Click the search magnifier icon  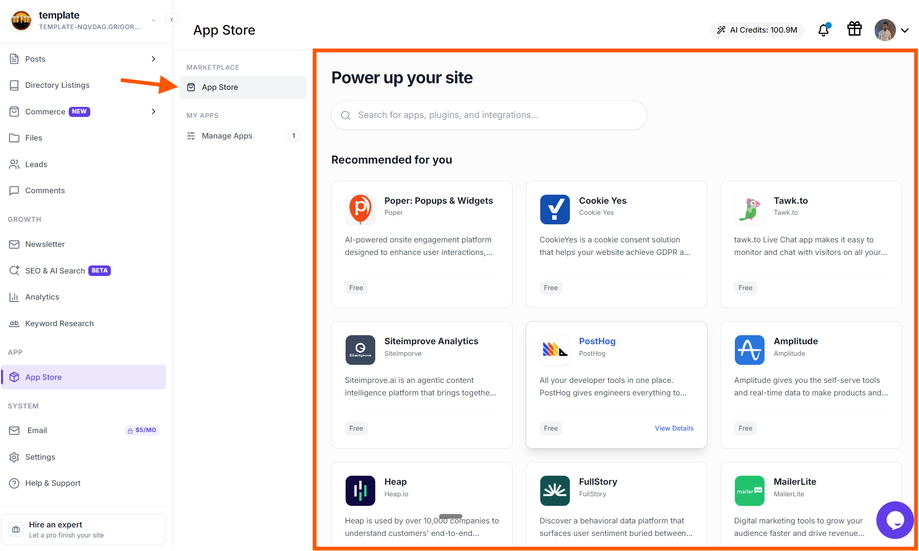[x=346, y=115]
